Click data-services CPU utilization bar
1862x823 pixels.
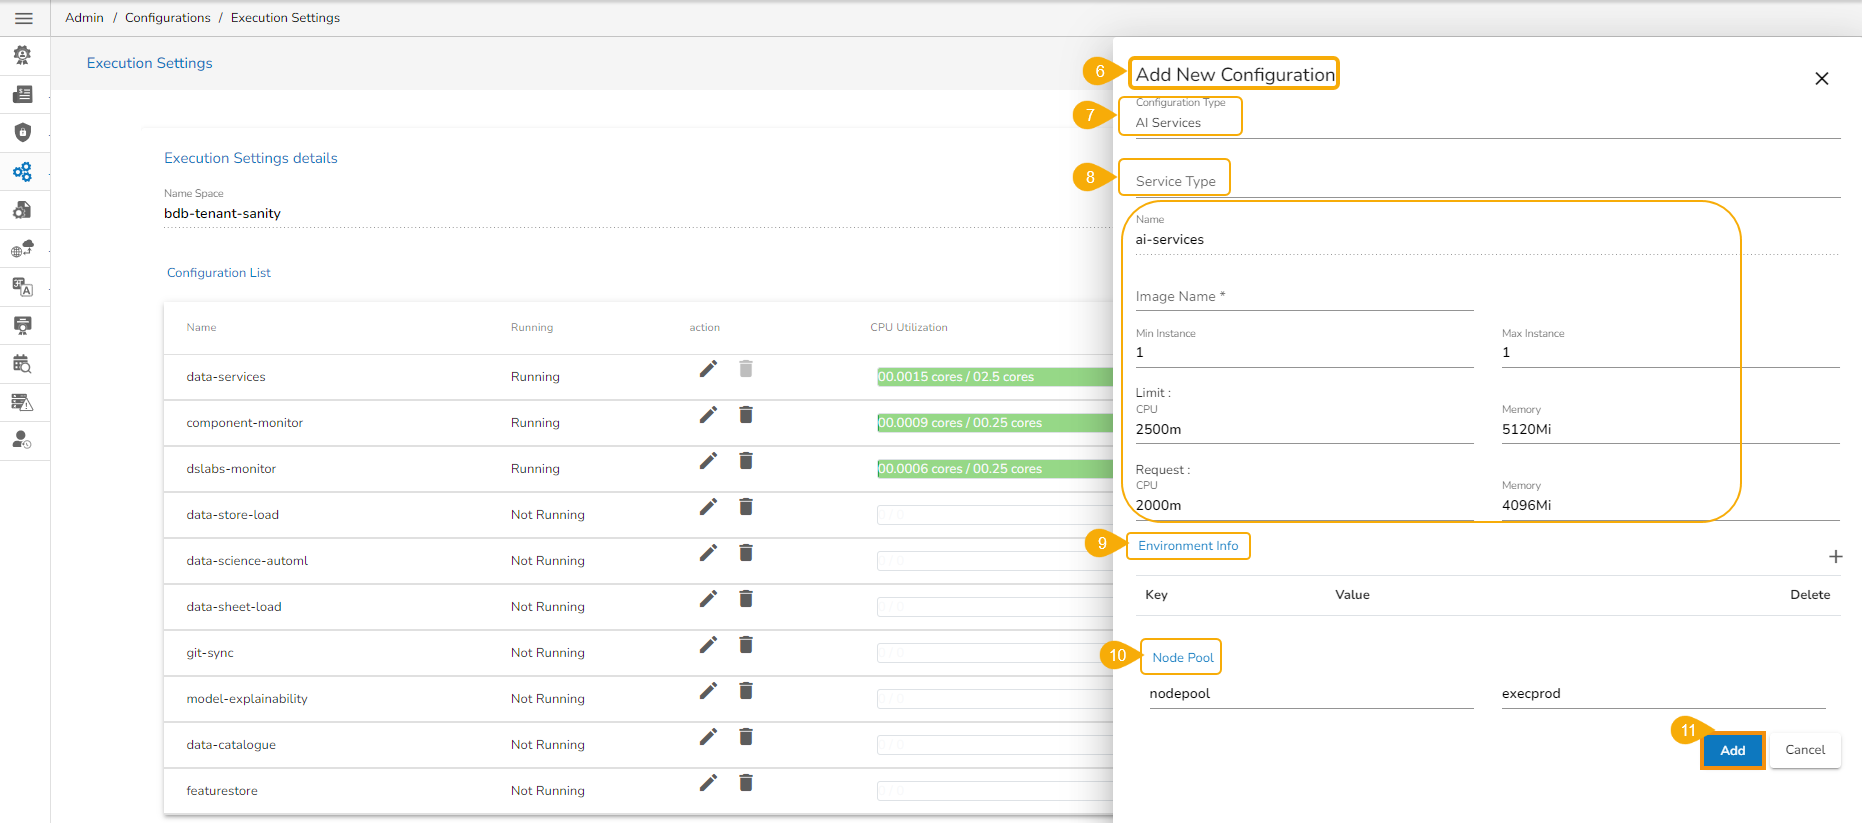point(994,377)
